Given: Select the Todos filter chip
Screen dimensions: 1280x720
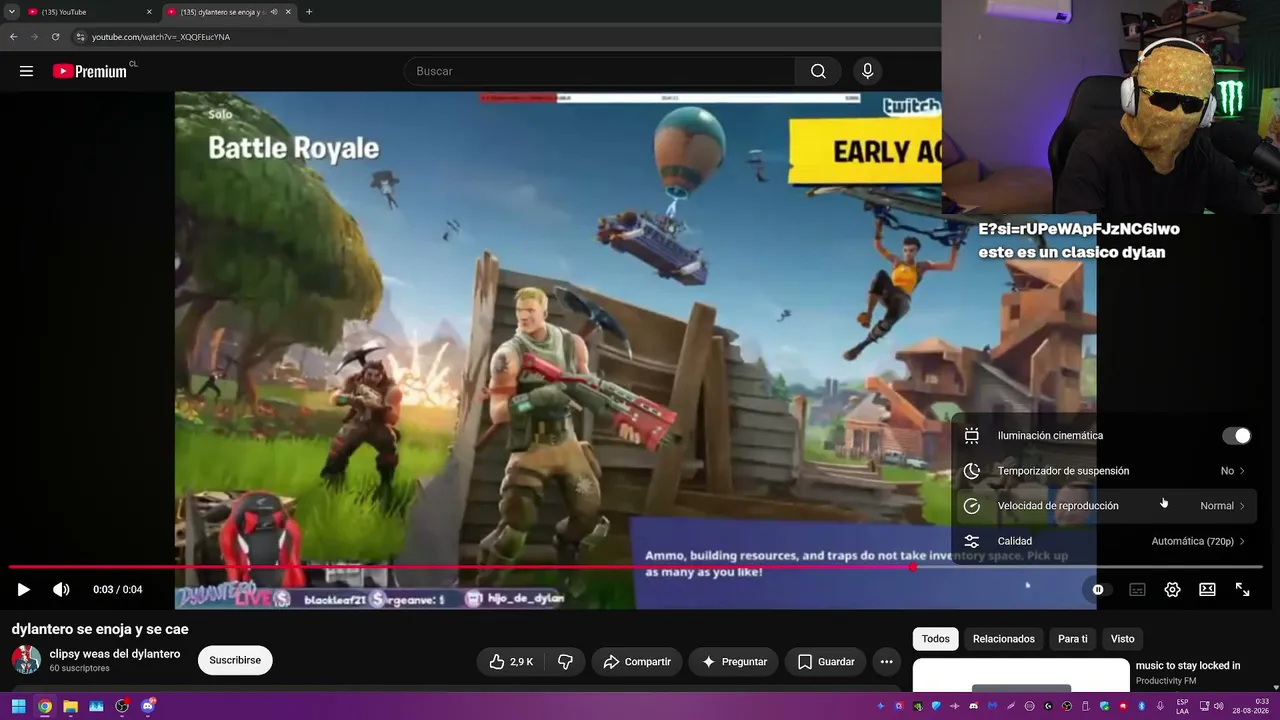Looking at the screenshot, I should 936,638.
